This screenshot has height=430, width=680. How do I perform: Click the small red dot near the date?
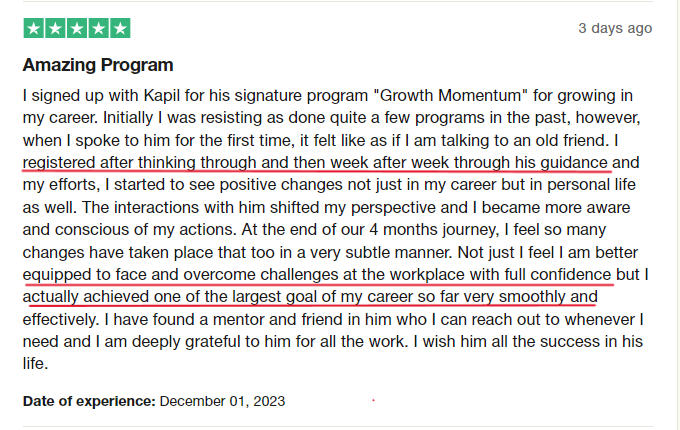[373, 401]
